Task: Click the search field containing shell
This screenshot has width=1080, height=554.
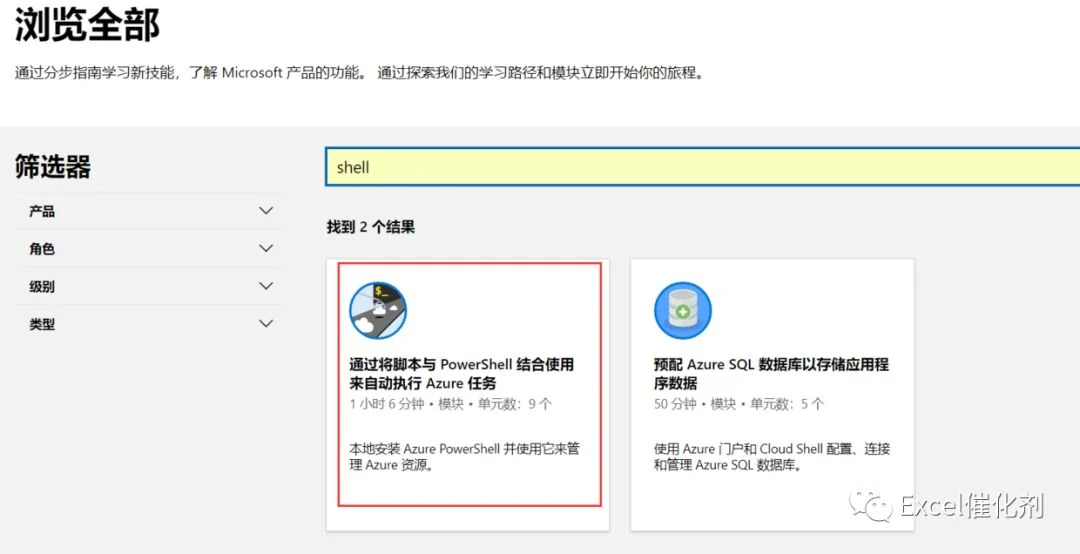Action: pos(703,167)
